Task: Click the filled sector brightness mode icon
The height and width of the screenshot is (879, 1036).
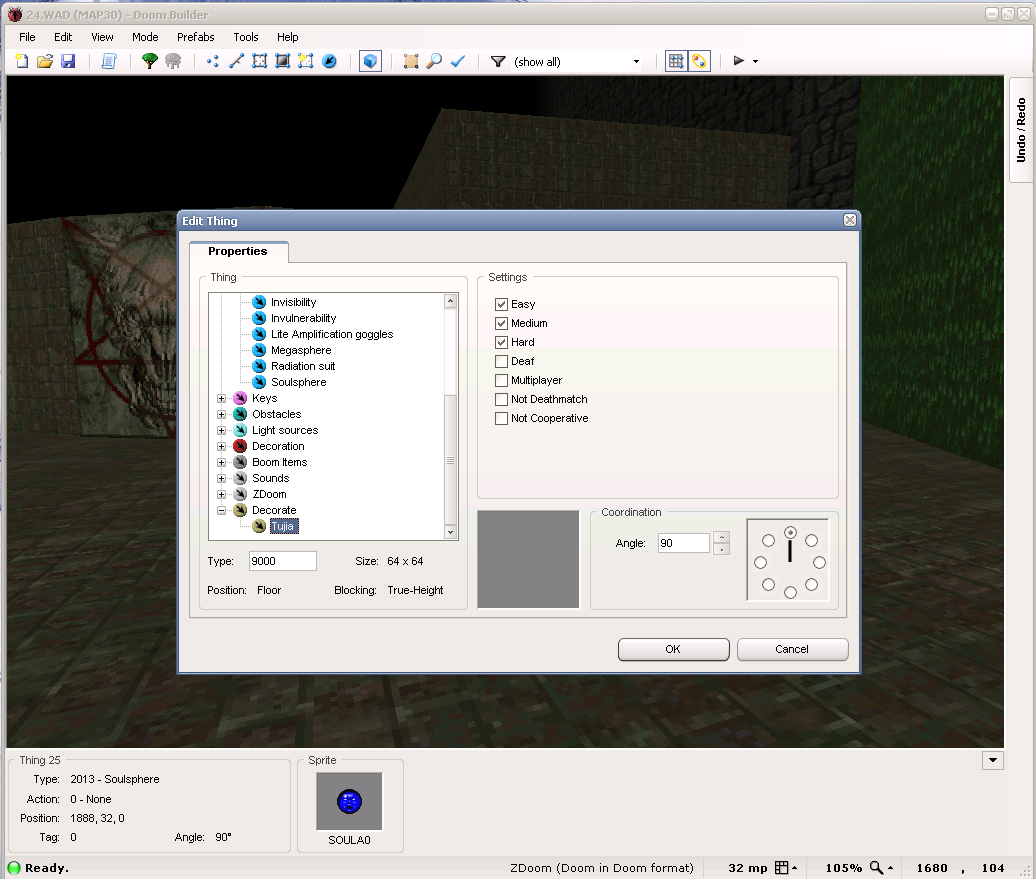Action: coord(283,61)
